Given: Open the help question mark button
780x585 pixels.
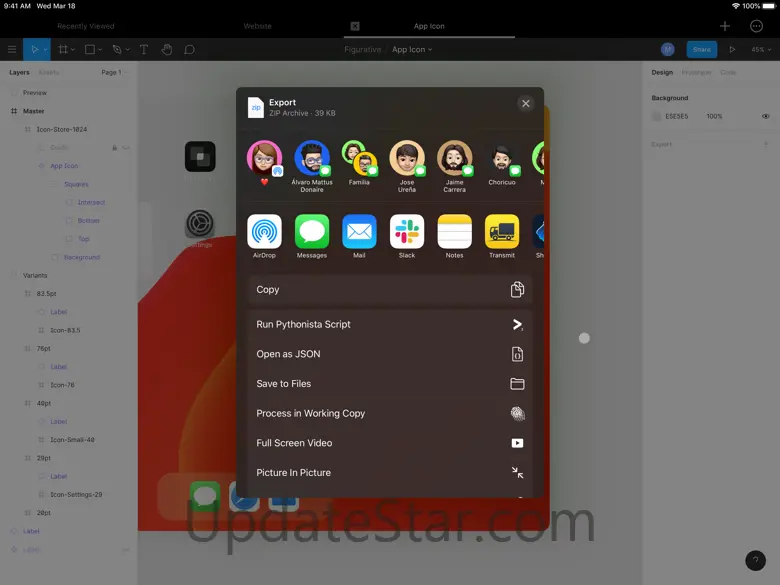Looking at the screenshot, I should (755, 560).
